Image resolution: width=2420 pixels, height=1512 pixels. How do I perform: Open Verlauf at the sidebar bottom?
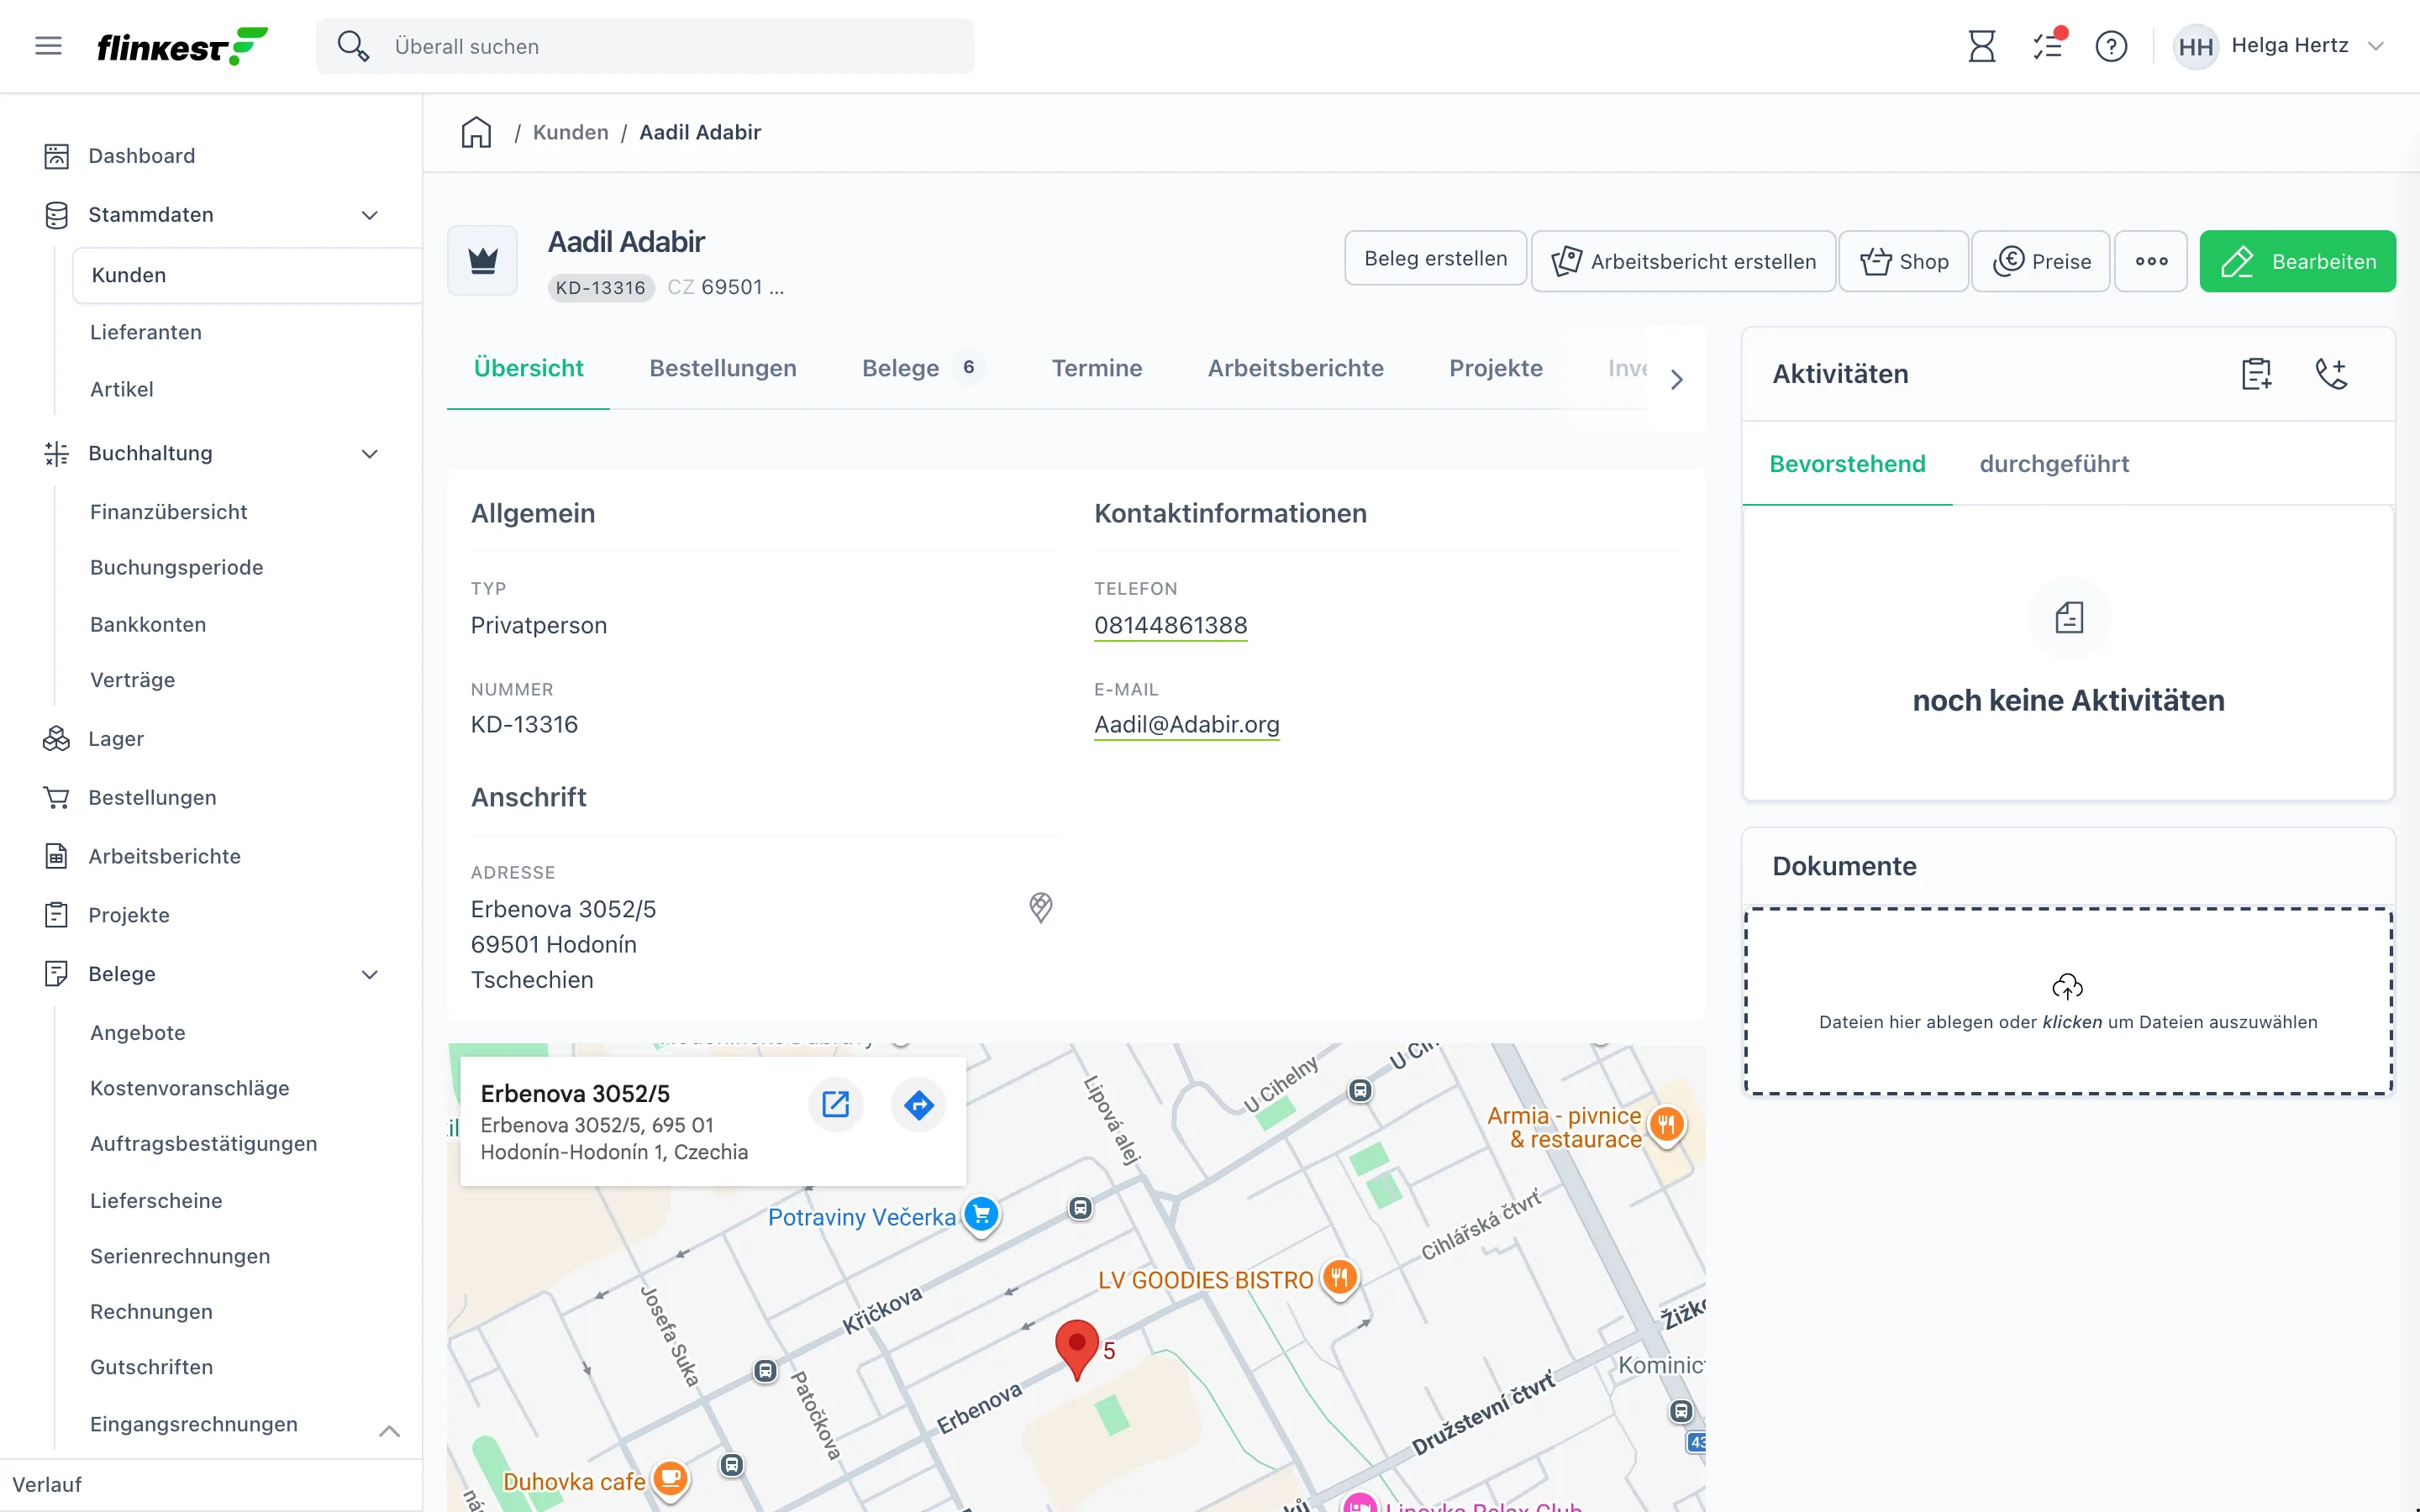coord(47,1485)
